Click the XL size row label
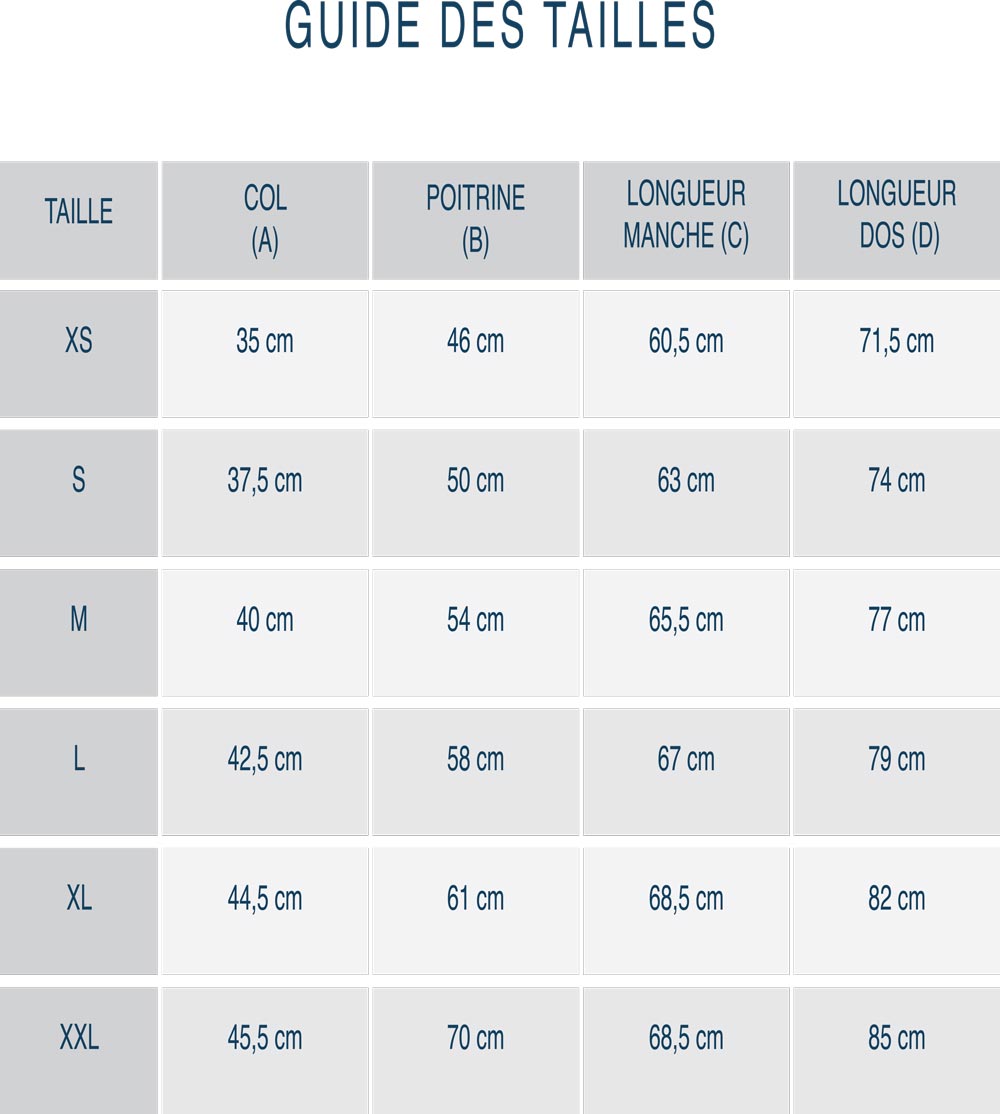This screenshot has width=1000, height=1114. (79, 898)
